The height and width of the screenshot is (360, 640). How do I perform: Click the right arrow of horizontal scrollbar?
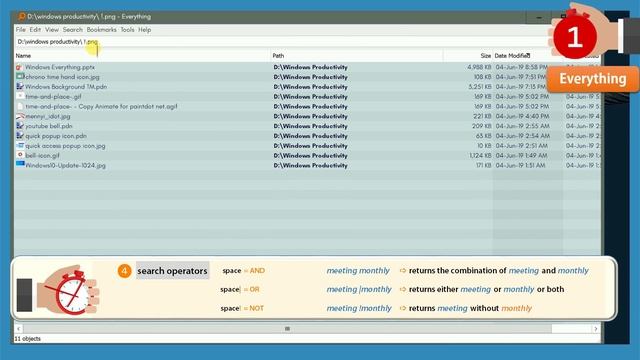coord(596,329)
